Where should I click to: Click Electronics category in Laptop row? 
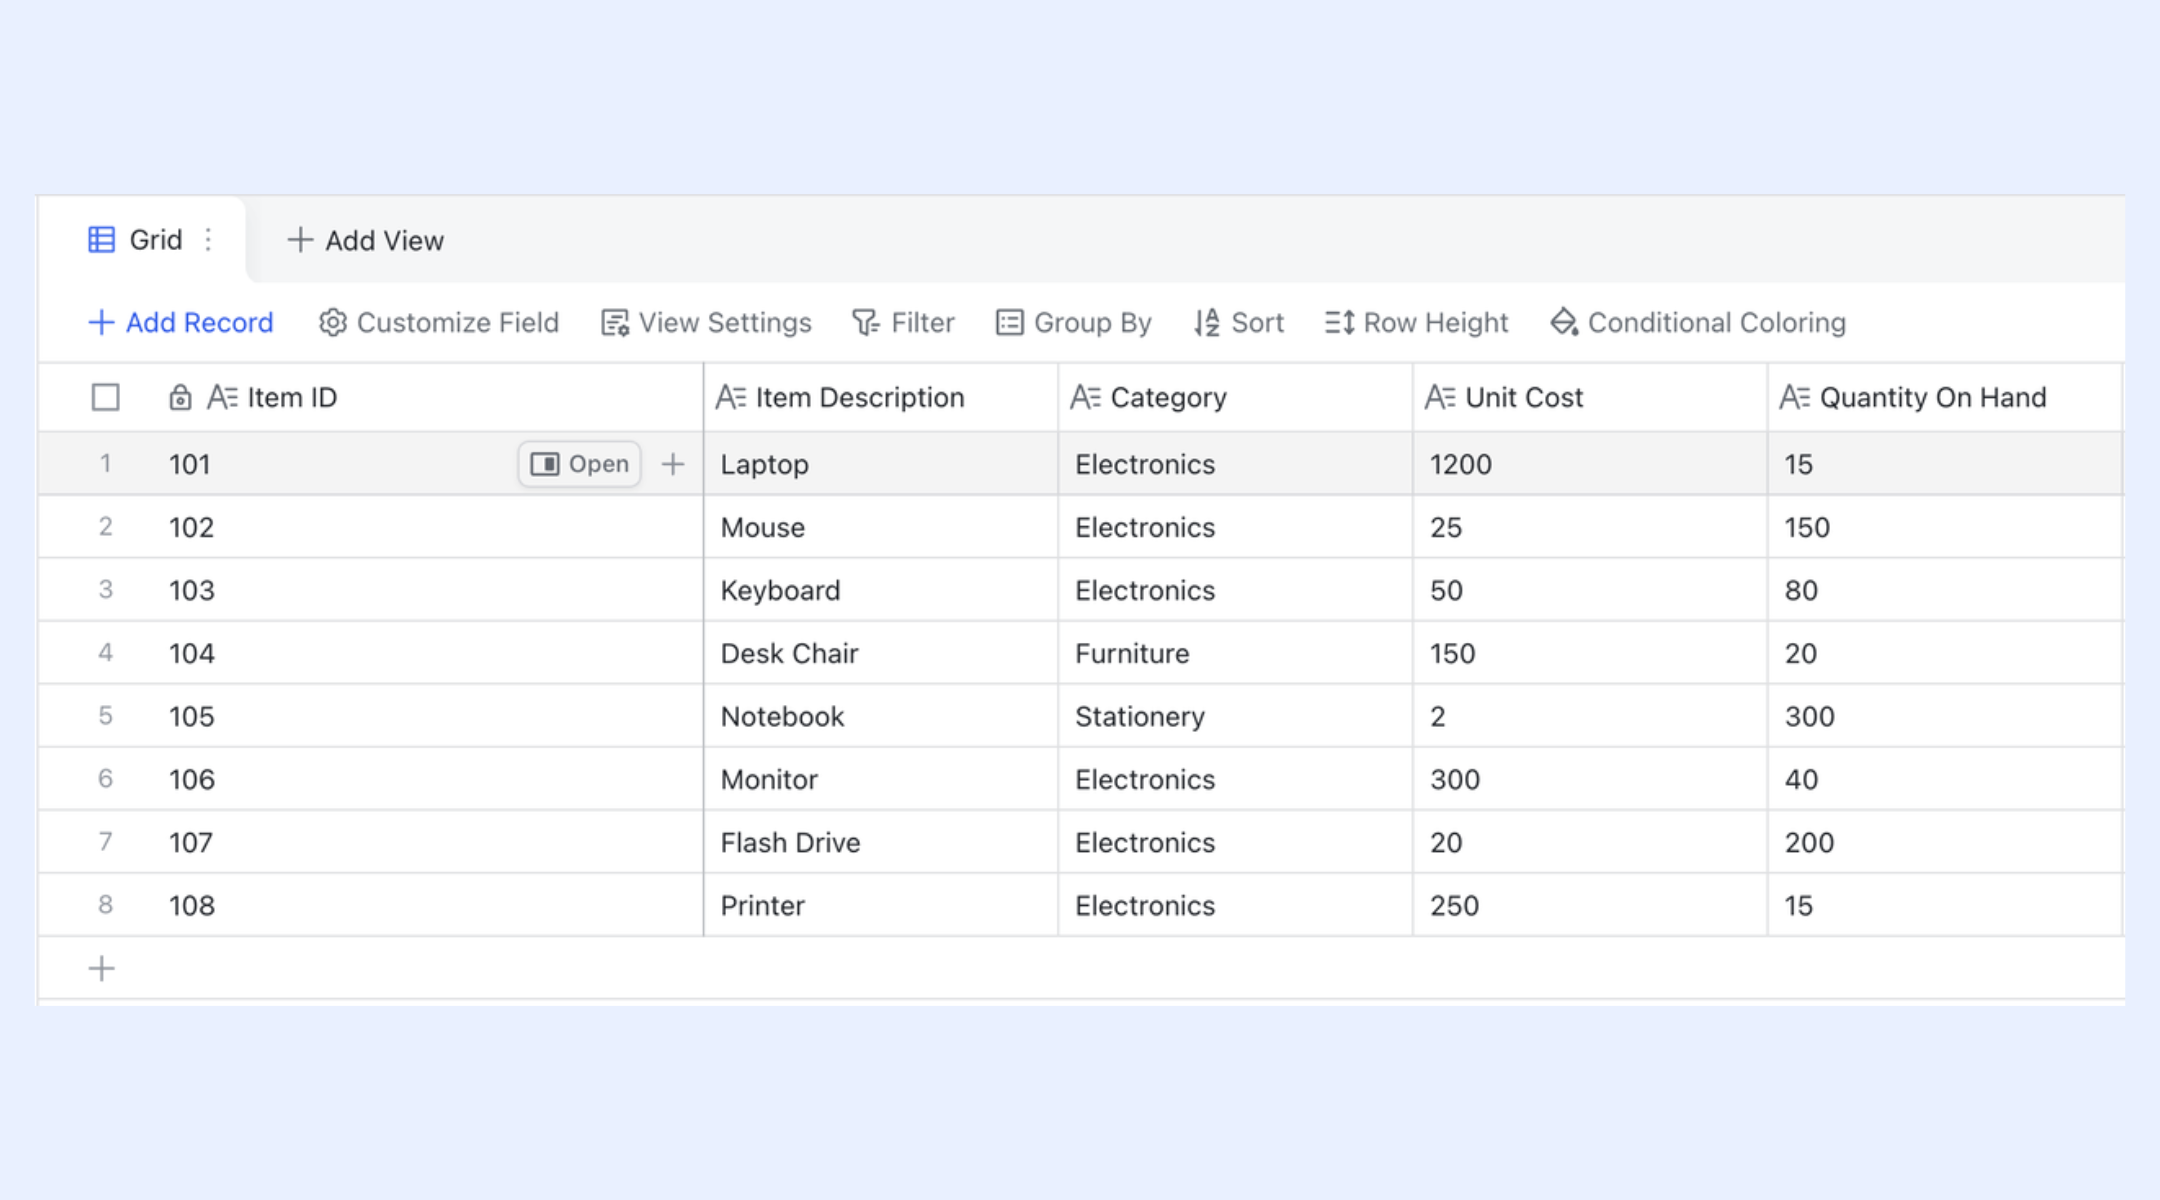pos(1235,464)
